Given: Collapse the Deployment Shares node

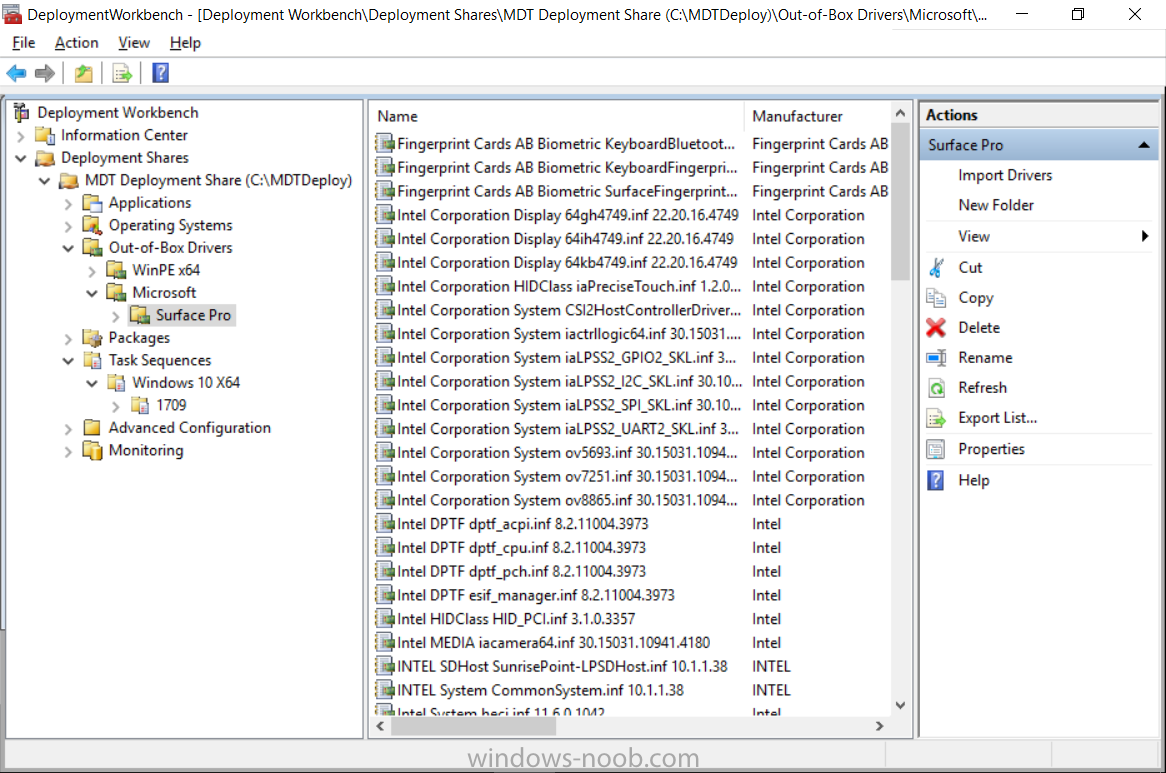Looking at the screenshot, I should pos(21,158).
